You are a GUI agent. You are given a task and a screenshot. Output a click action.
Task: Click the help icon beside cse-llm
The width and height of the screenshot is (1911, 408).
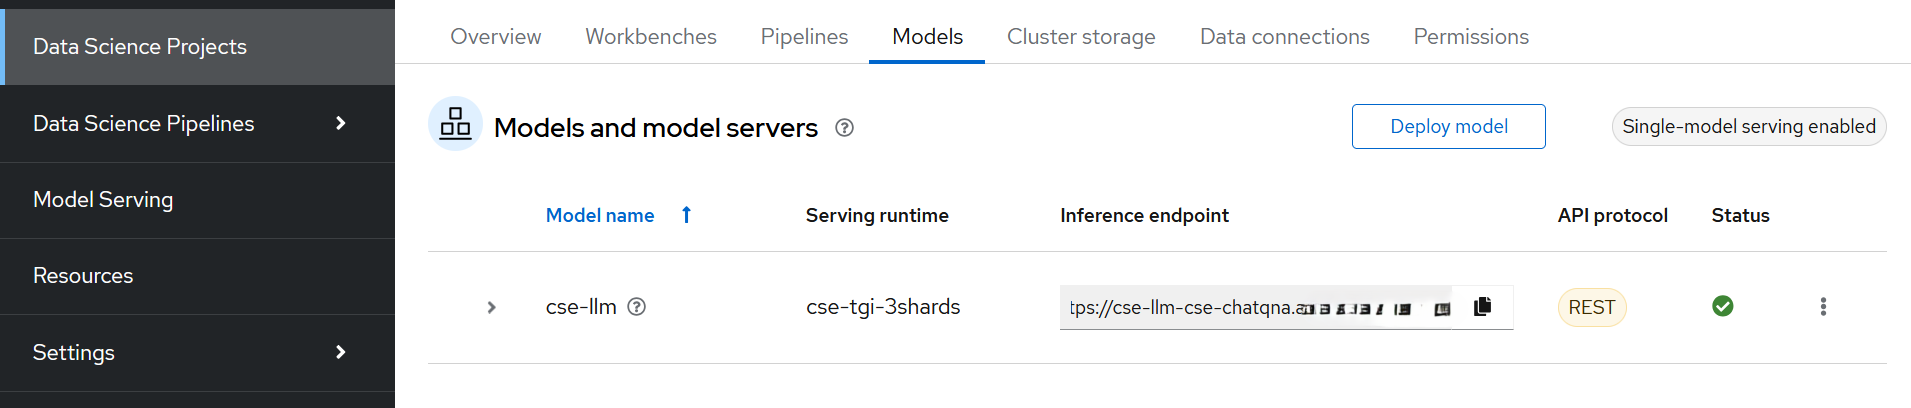[x=636, y=307]
